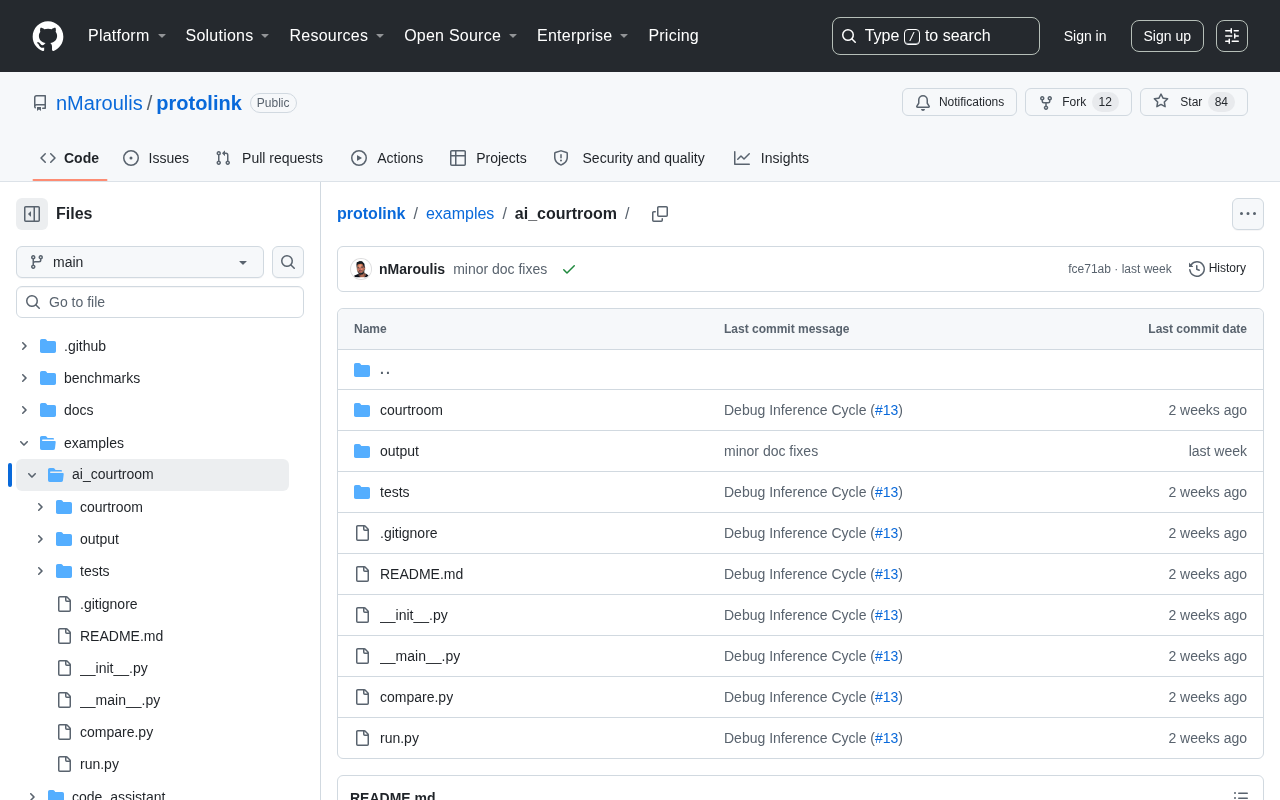Expand the sidebar courtroom folder chevron
1280x800 pixels.
point(40,507)
